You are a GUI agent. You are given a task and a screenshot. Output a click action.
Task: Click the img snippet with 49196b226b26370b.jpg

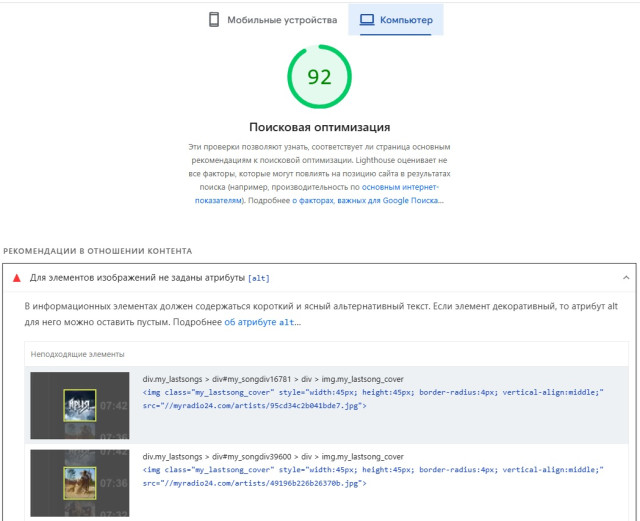pos(373,476)
